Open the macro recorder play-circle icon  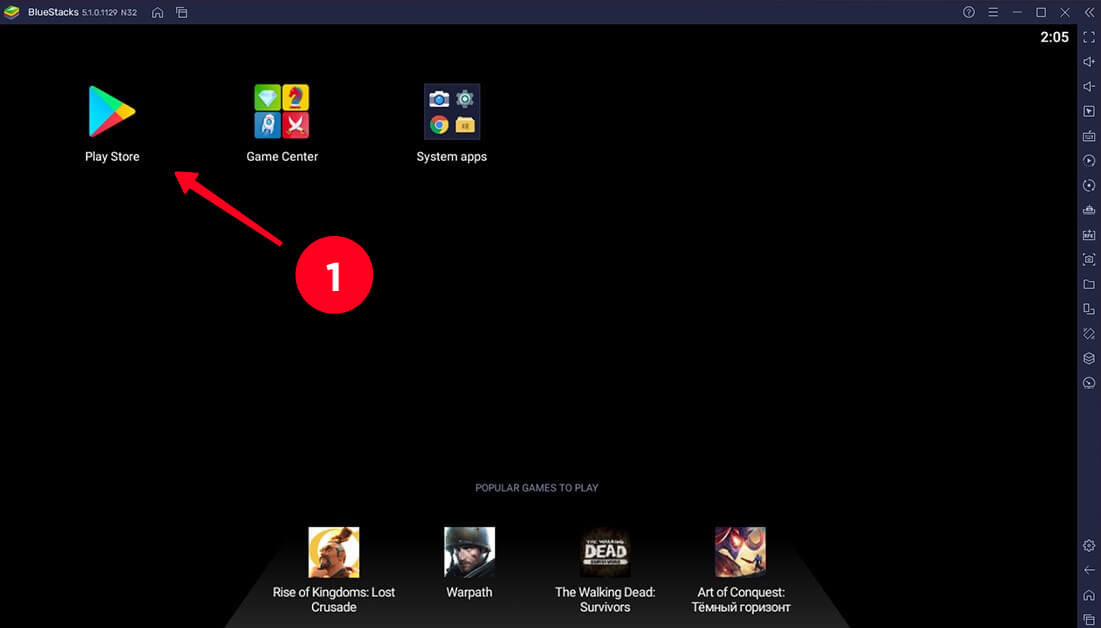tap(1089, 160)
